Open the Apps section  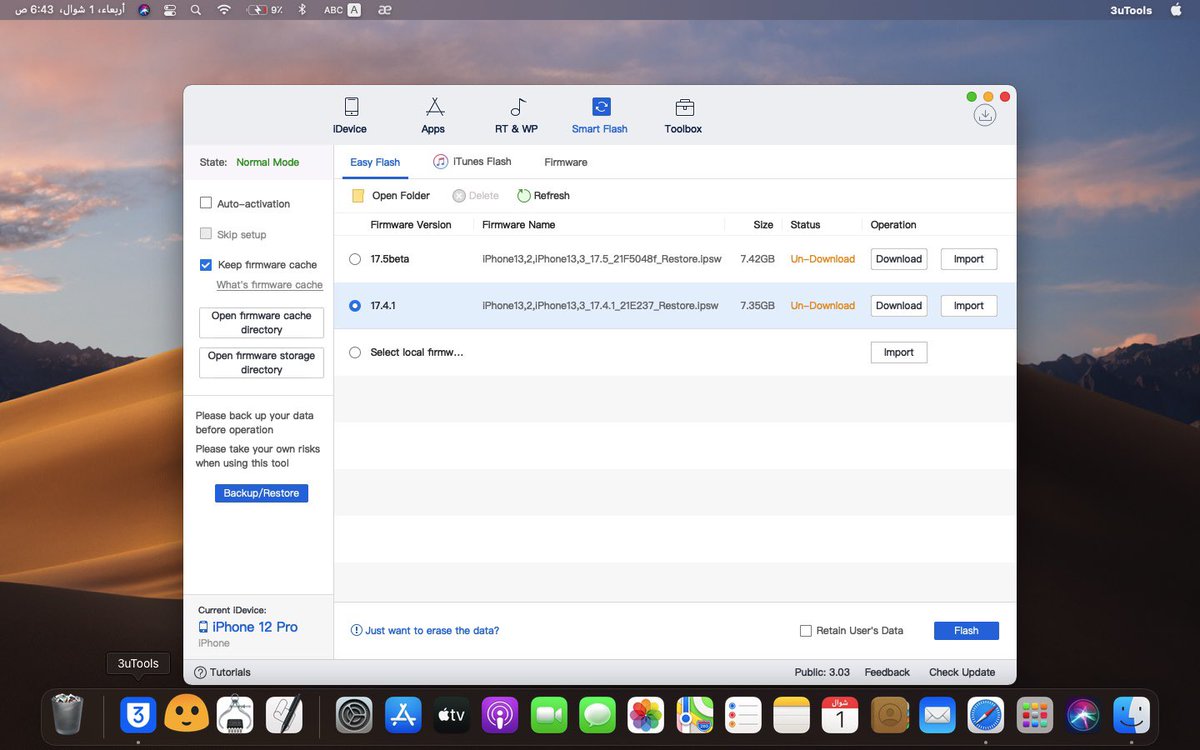click(x=433, y=116)
